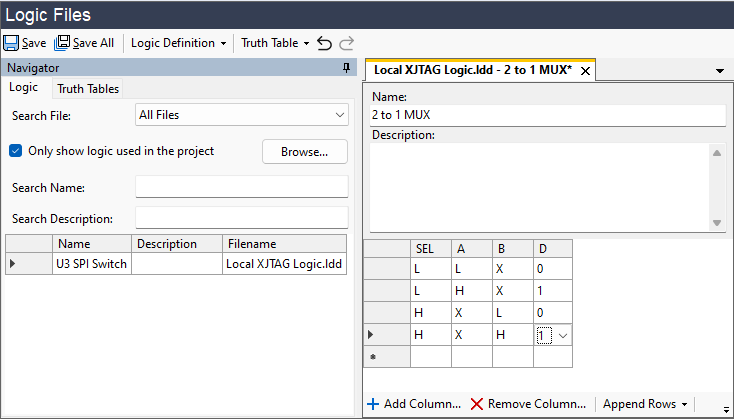Click the Redo arrow icon
The height and width of the screenshot is (419, 734).
click(x=346, y=43)
